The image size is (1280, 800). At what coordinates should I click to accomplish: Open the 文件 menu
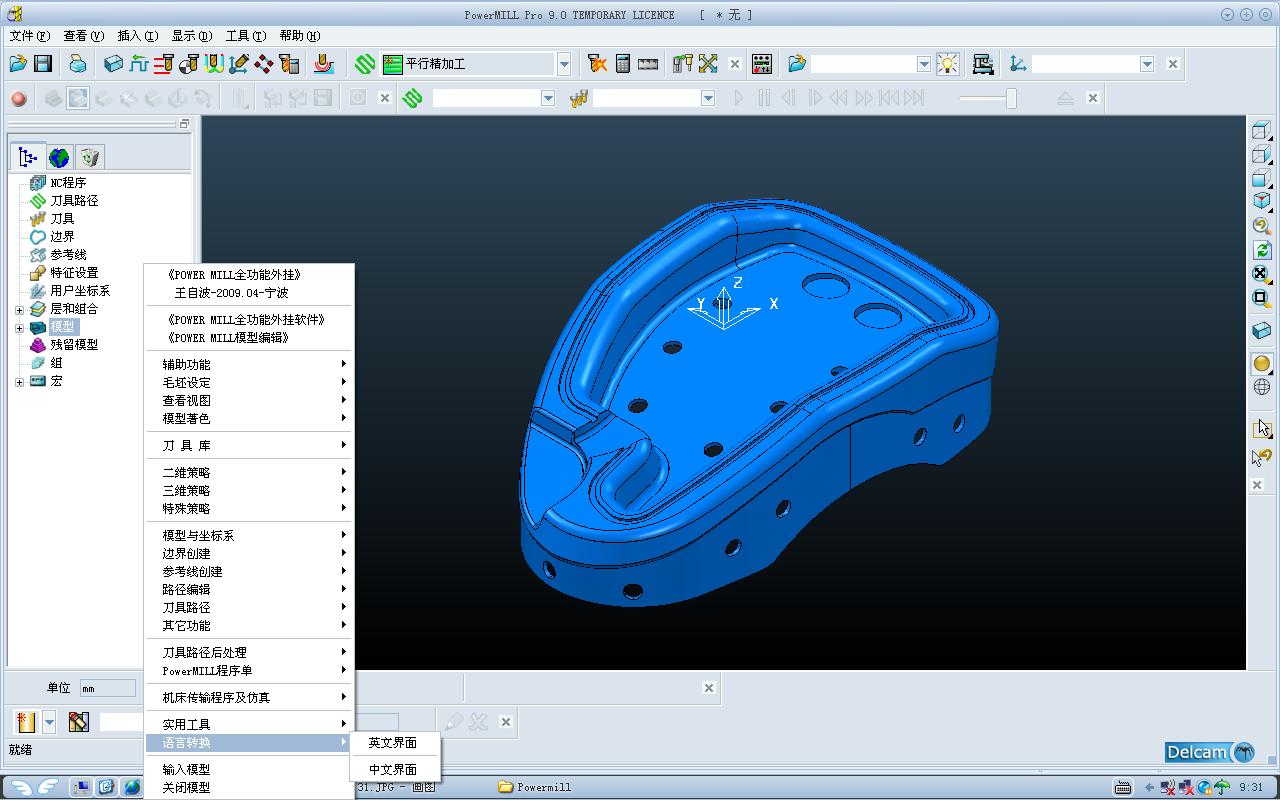pyautogui.click(x=29, y=36)
